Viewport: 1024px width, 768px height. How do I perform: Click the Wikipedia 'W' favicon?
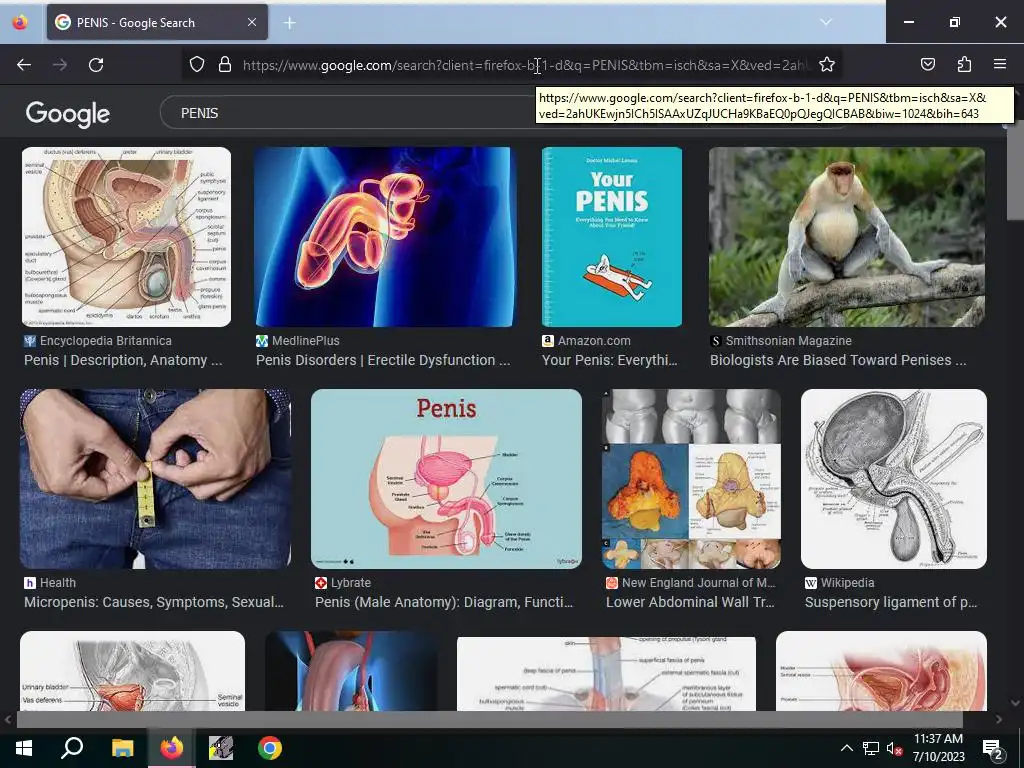pyautogui.click(x=811, y=583)
